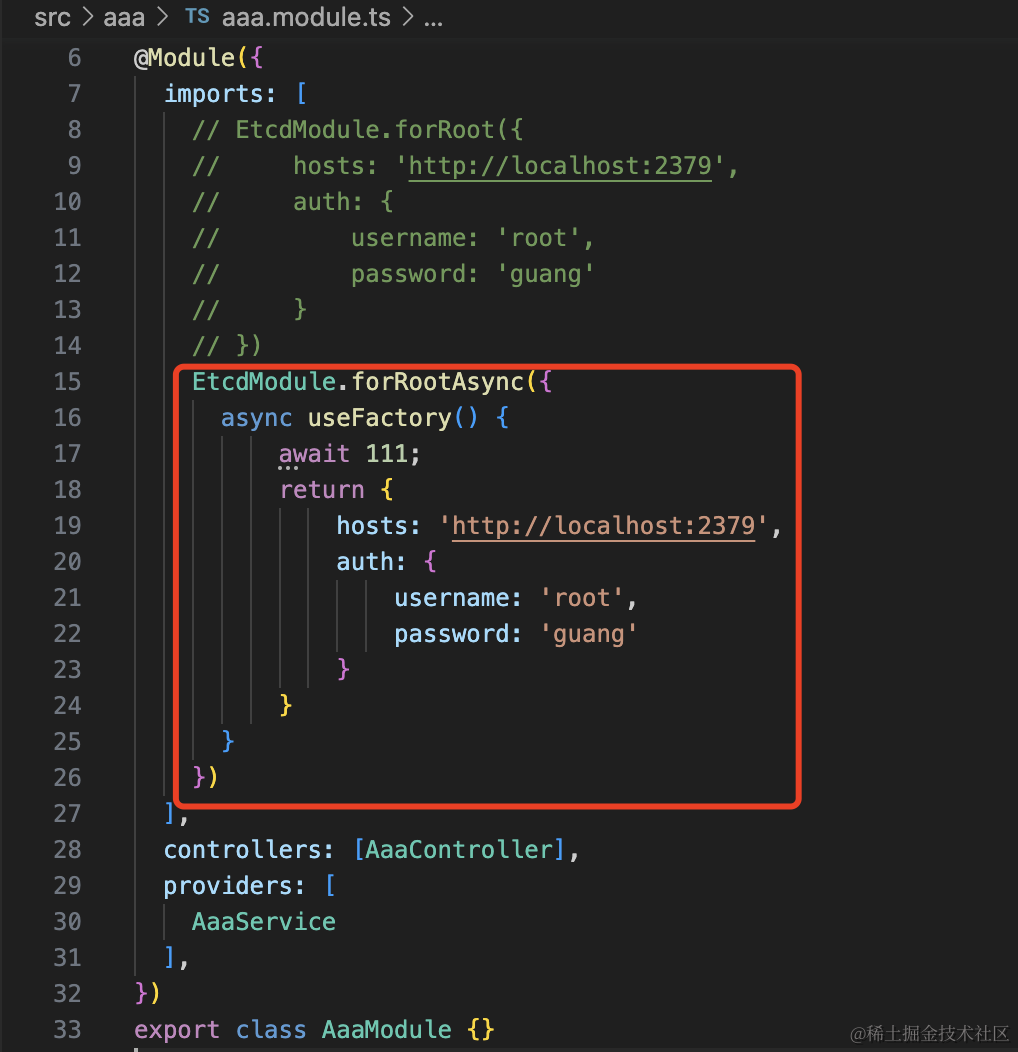Click AaaService in the providers list
This screenshot has height=1052, width=1018.
[264, 921]
